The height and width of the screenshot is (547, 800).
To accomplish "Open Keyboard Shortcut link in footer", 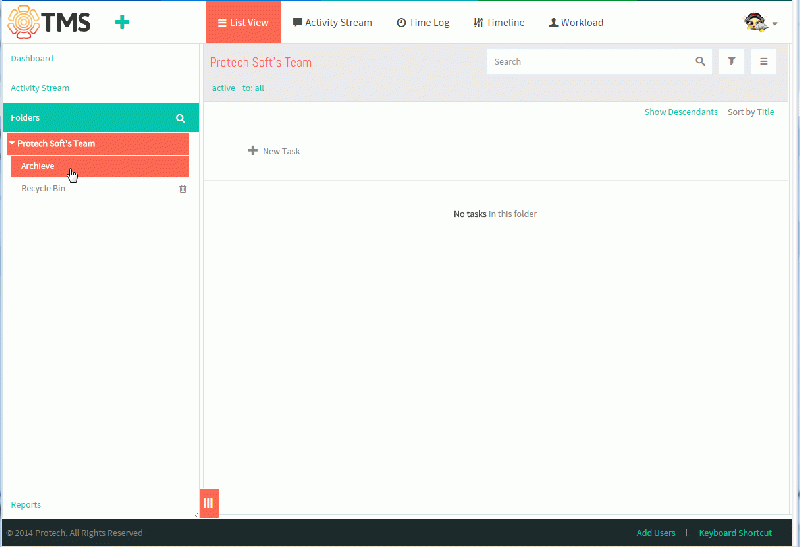I will pos(735,533).
